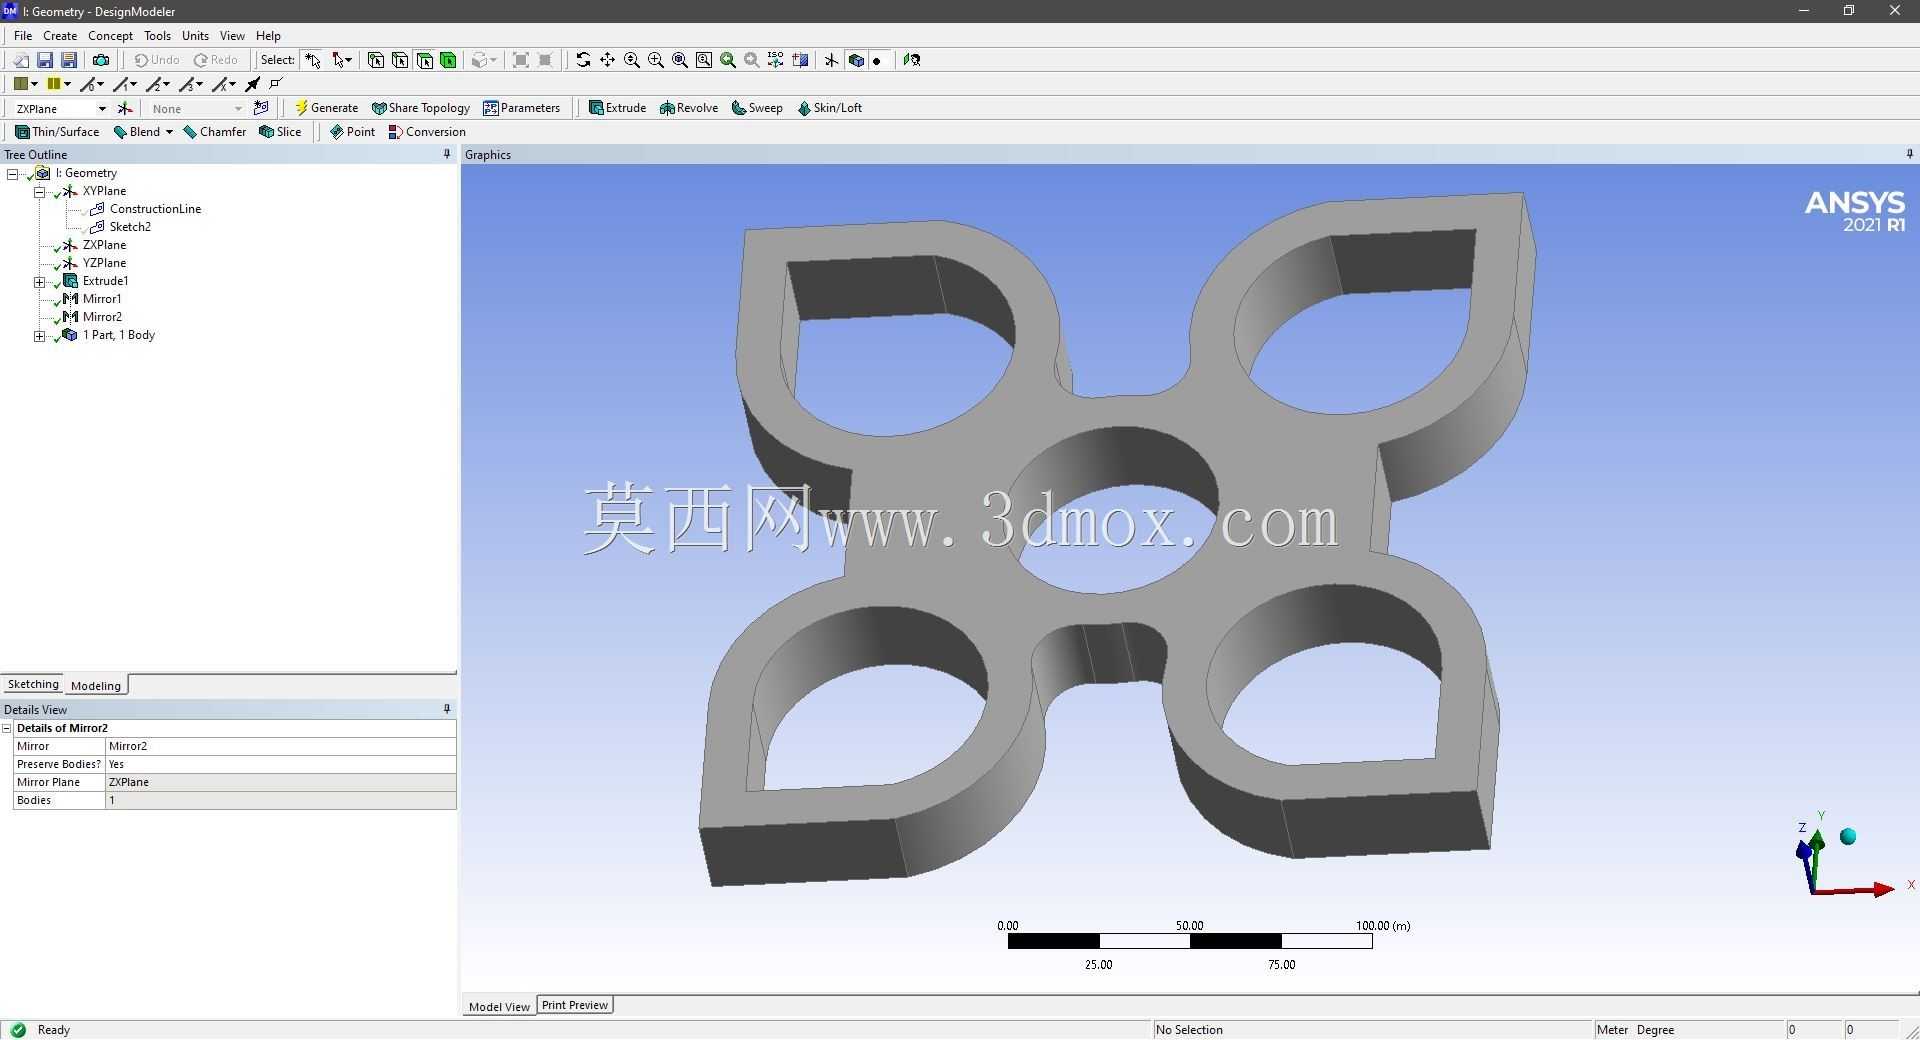Open the Blend dropdown arrow

(169, 132)
